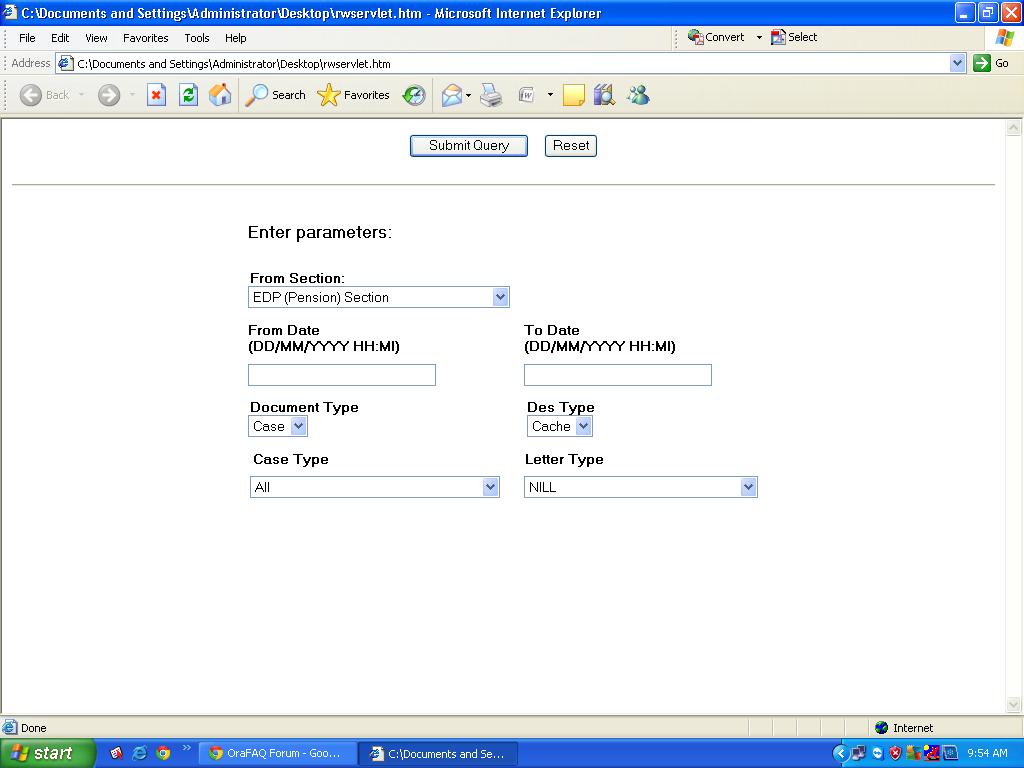
Task: Click the From Date input field
Action: (342, 375)
